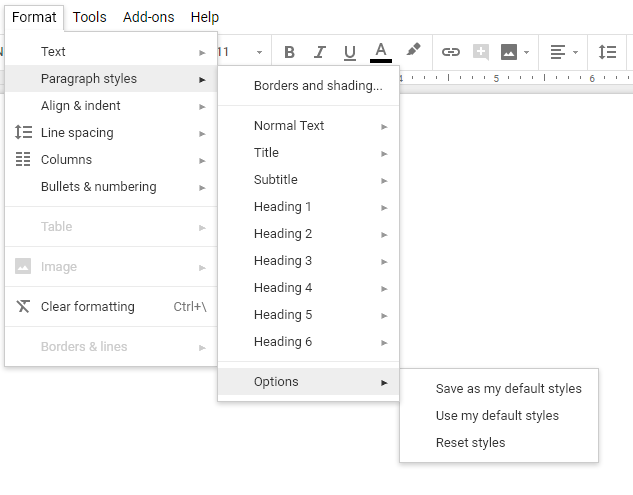Toggle bold formatting in the toolbar

tap(290, 52)
